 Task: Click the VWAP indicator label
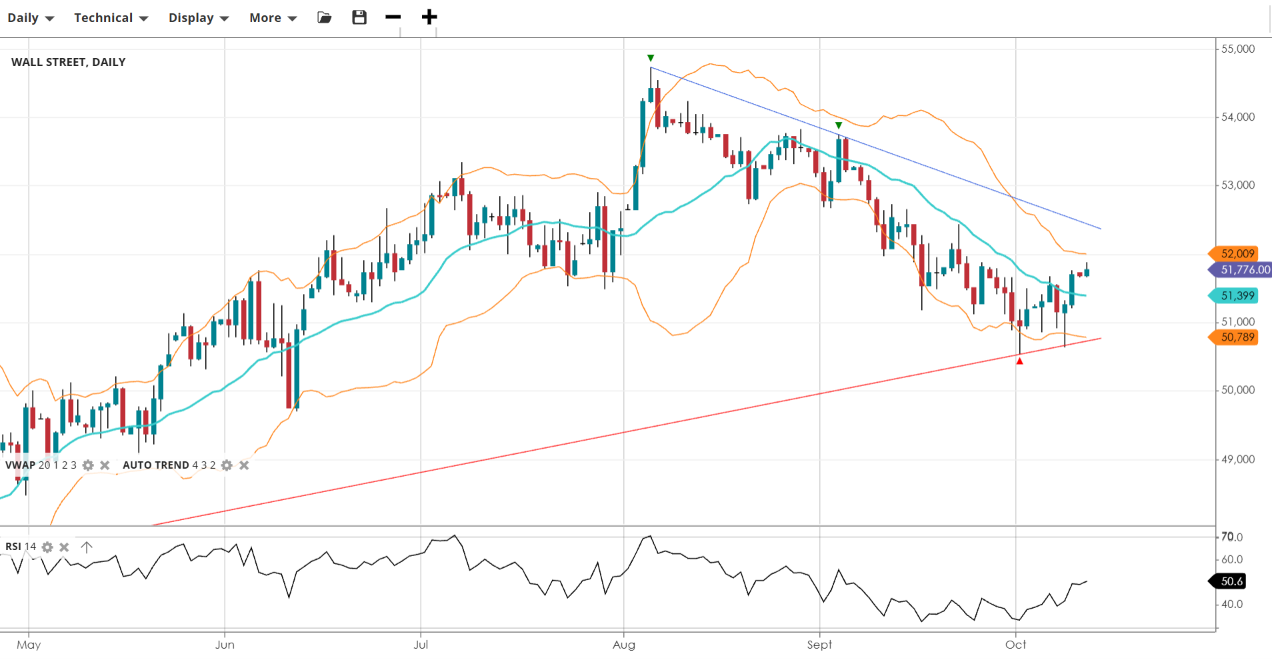20,465
